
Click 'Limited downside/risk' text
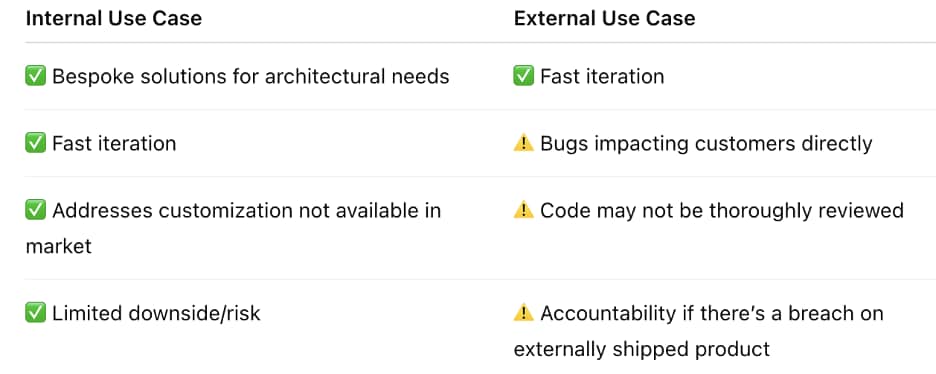click(156, 313)
